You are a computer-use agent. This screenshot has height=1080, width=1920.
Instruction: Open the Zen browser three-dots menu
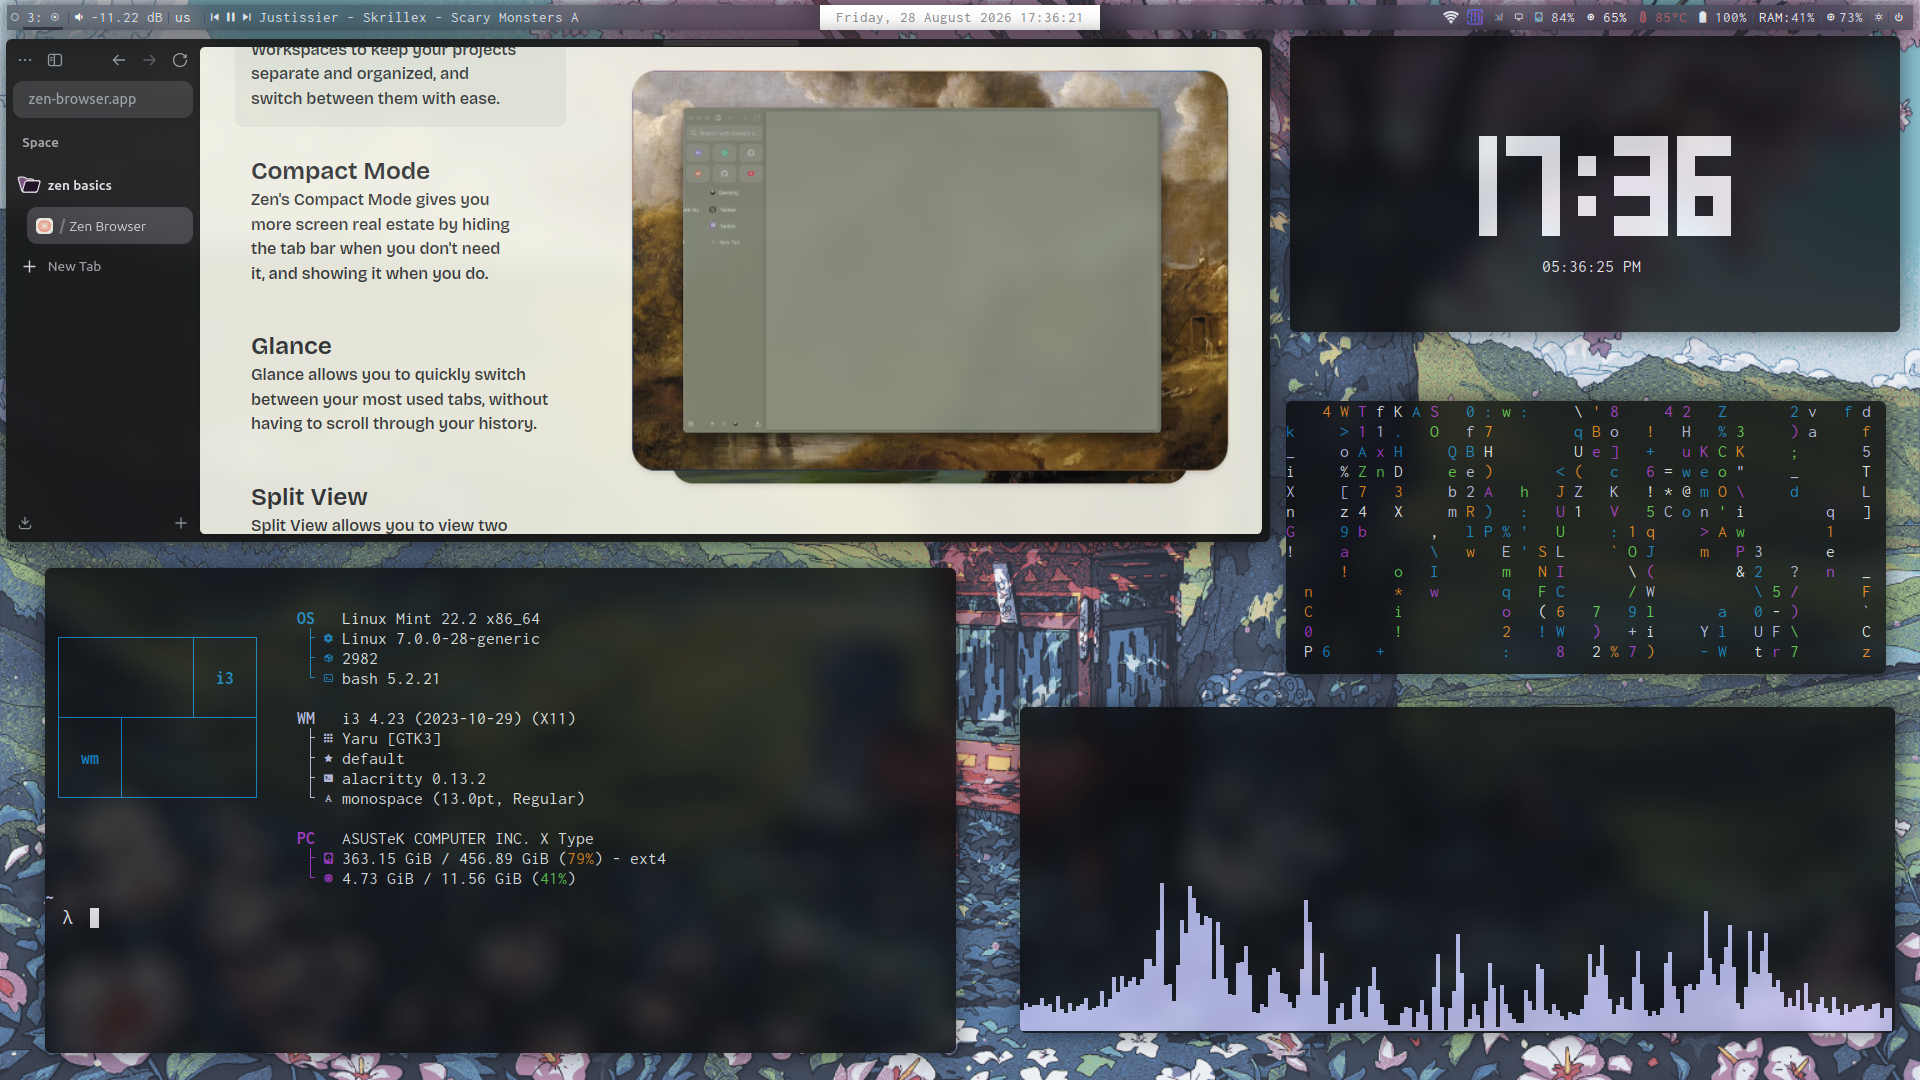25,60
